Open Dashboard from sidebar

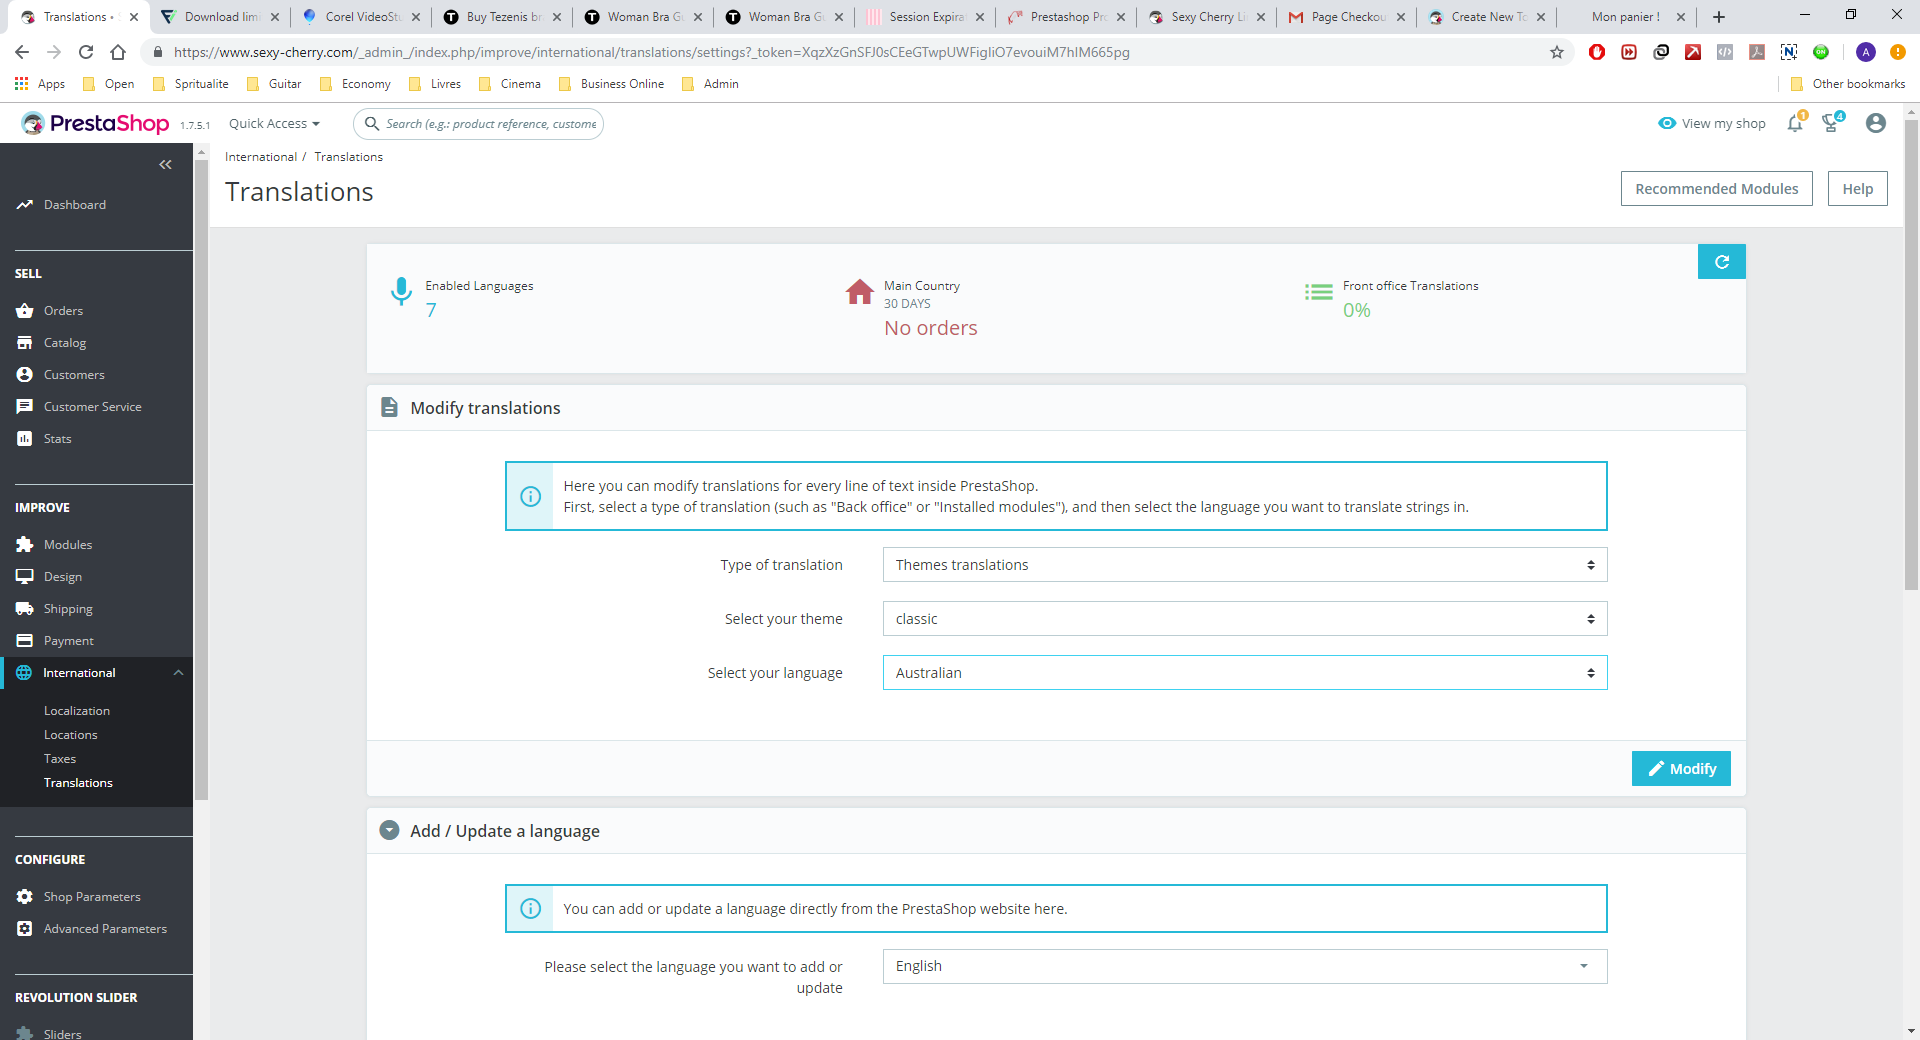pos(75,205)
